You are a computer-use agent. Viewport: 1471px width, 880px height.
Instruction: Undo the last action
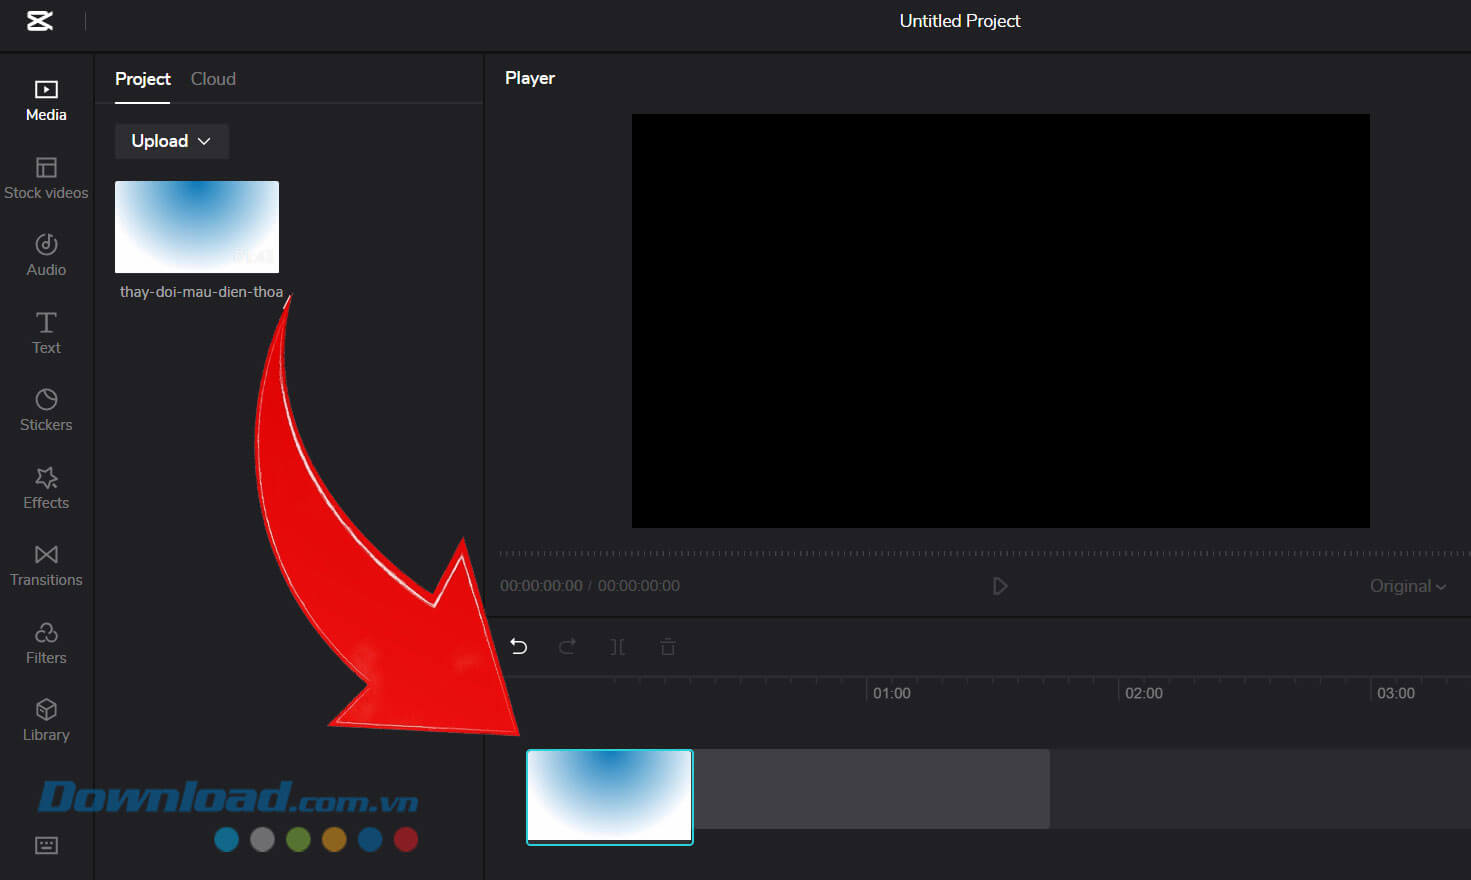point(518,647)
